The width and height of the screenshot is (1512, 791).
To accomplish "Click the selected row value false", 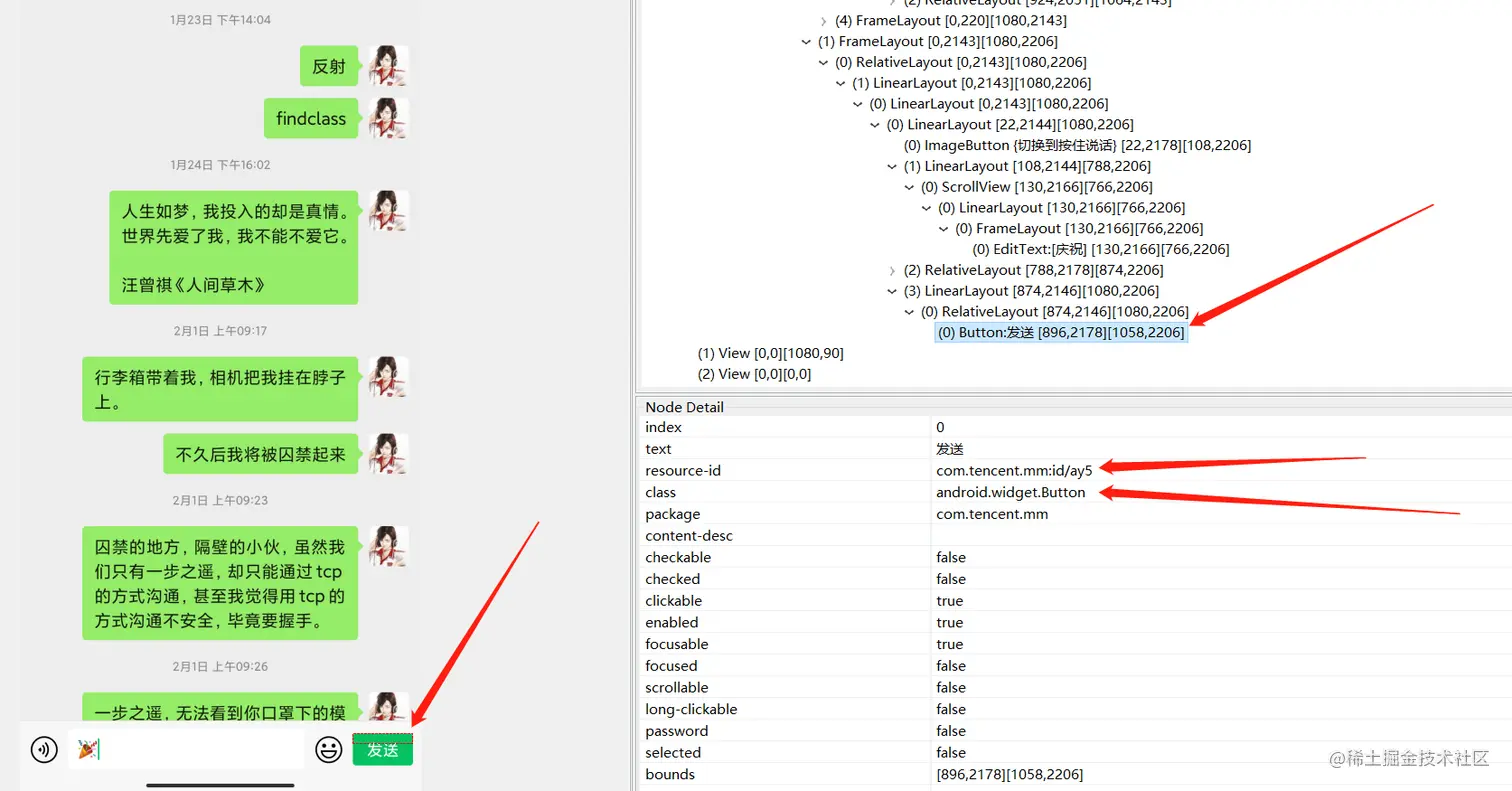I will pyautogui.click(x=951, y=752).
